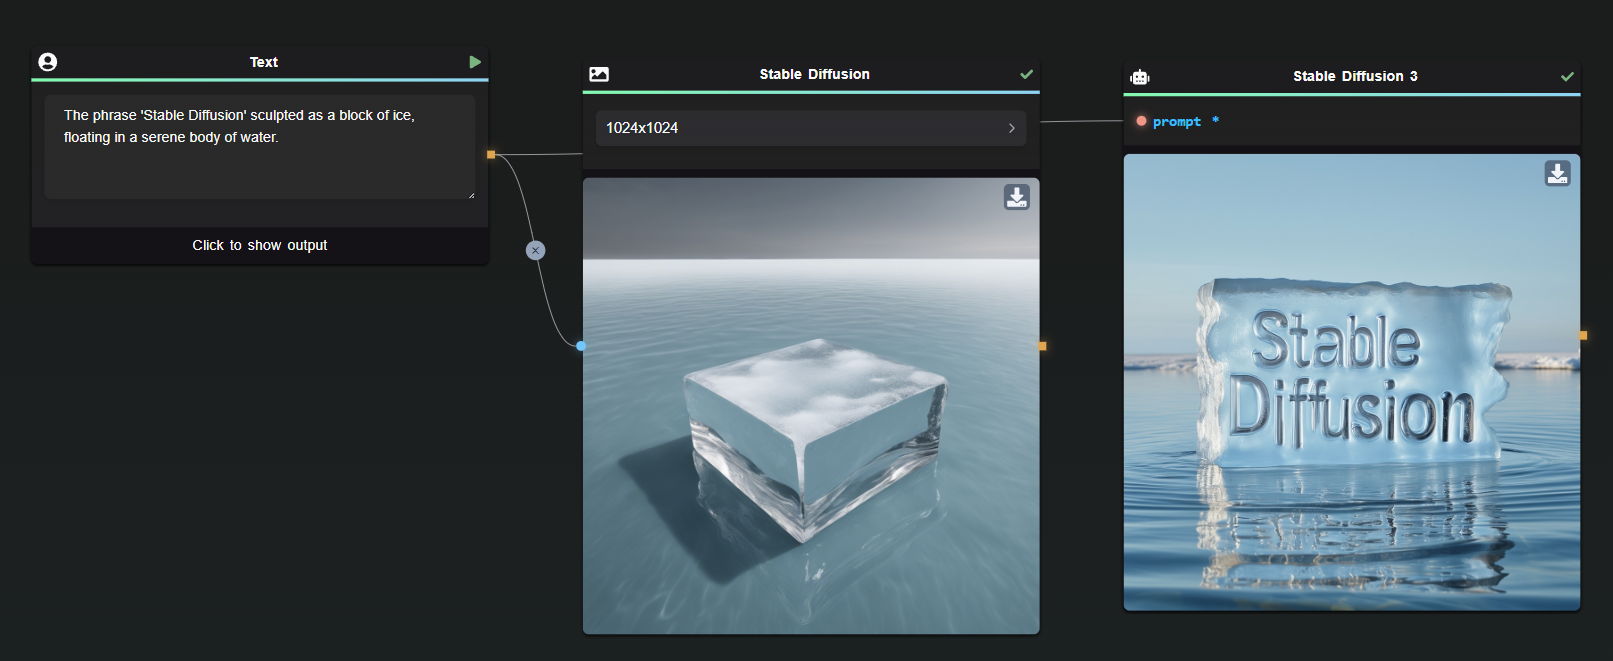Open the 1024x1024 size dropdown

coord(811,128)
